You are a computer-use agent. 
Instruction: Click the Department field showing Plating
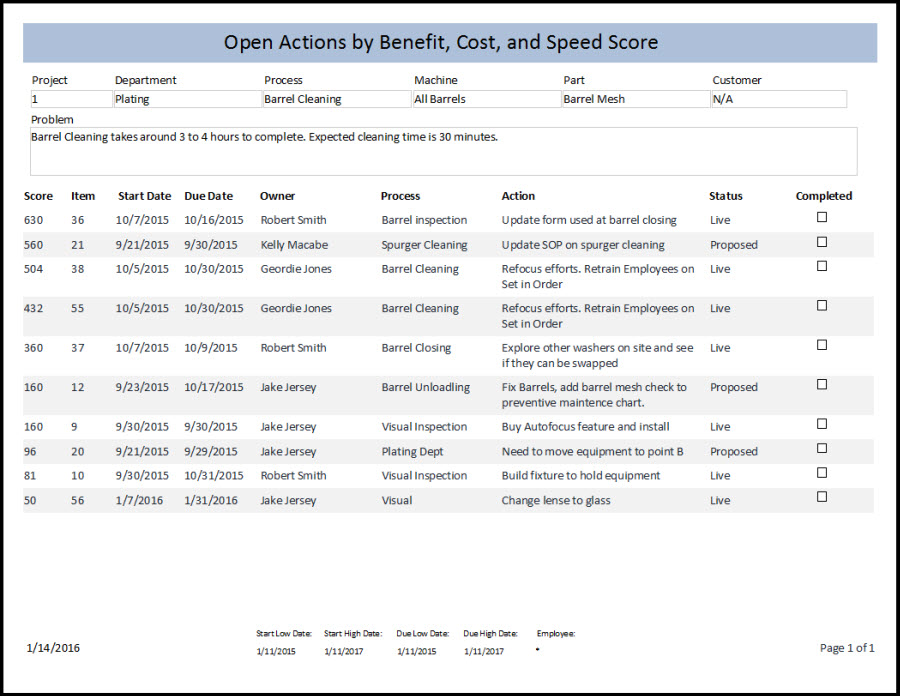[186, 99]
